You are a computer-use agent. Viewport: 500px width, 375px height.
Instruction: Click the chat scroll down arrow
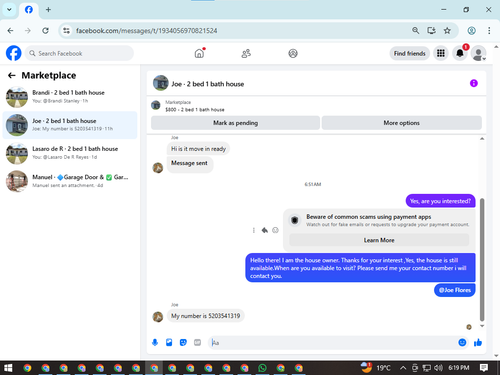click(482, 326)
